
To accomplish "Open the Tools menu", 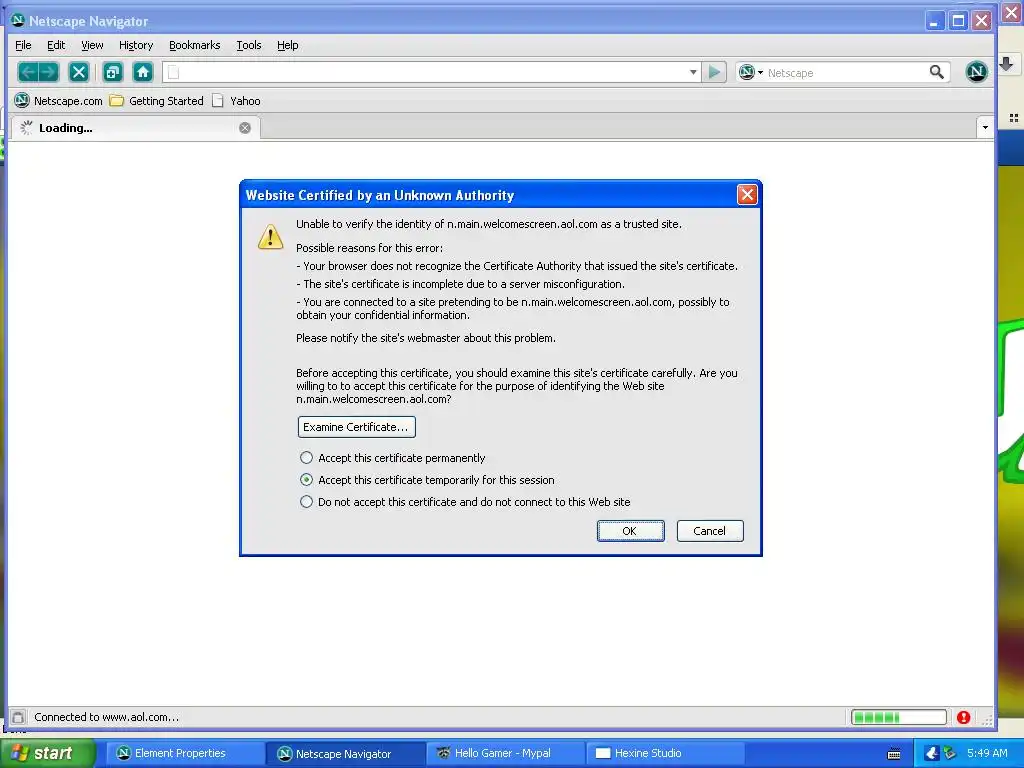I will [x=249, y=45].
